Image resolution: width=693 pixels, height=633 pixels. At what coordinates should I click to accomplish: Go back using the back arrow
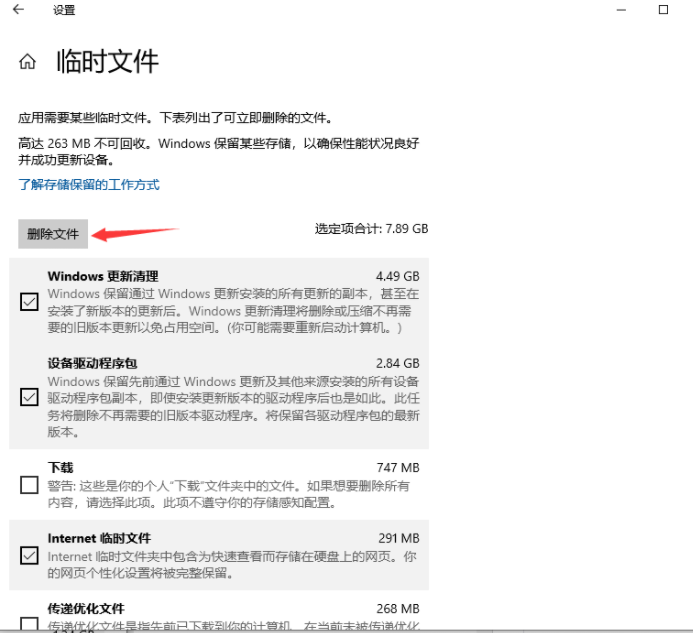click(x=18, y=10)
